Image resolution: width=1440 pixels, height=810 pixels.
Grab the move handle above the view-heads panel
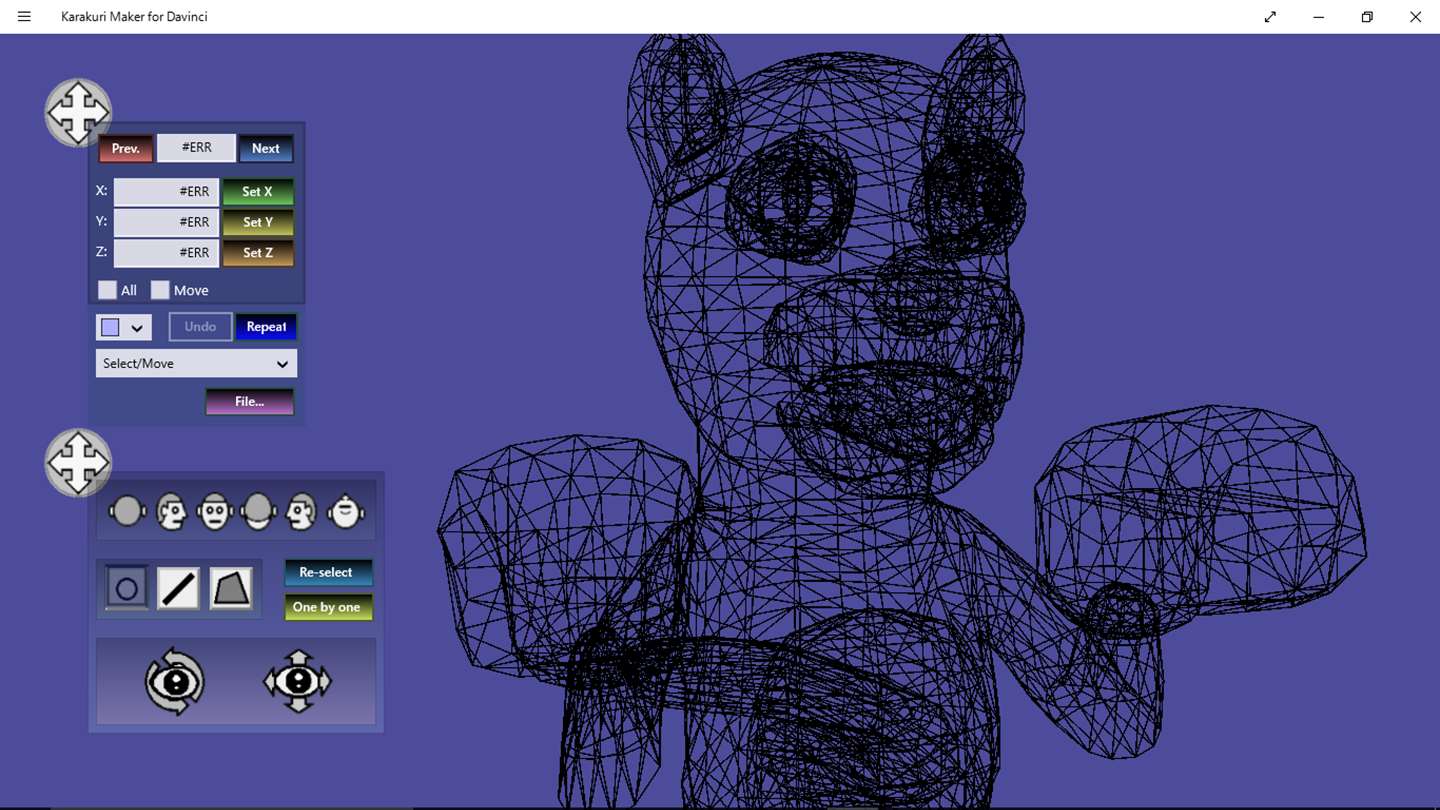78,462
